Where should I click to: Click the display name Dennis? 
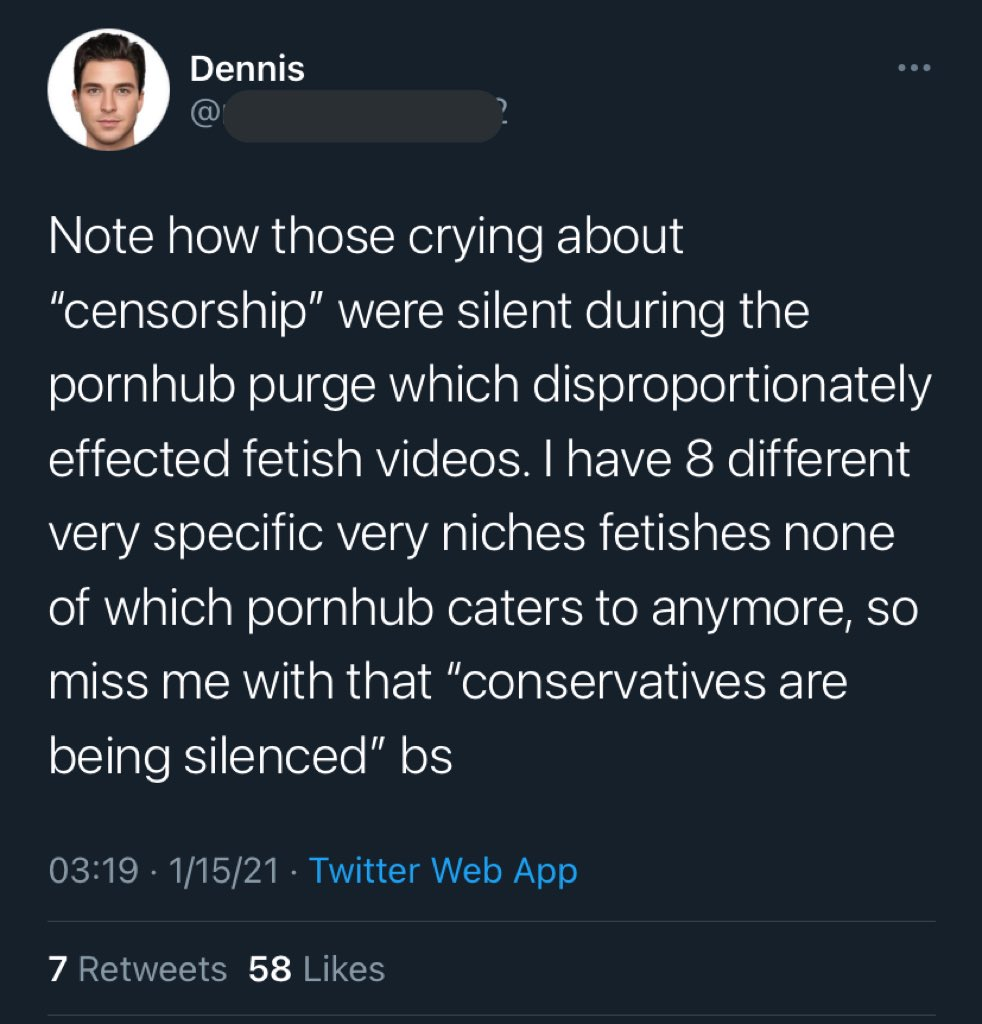pos(247,69)
